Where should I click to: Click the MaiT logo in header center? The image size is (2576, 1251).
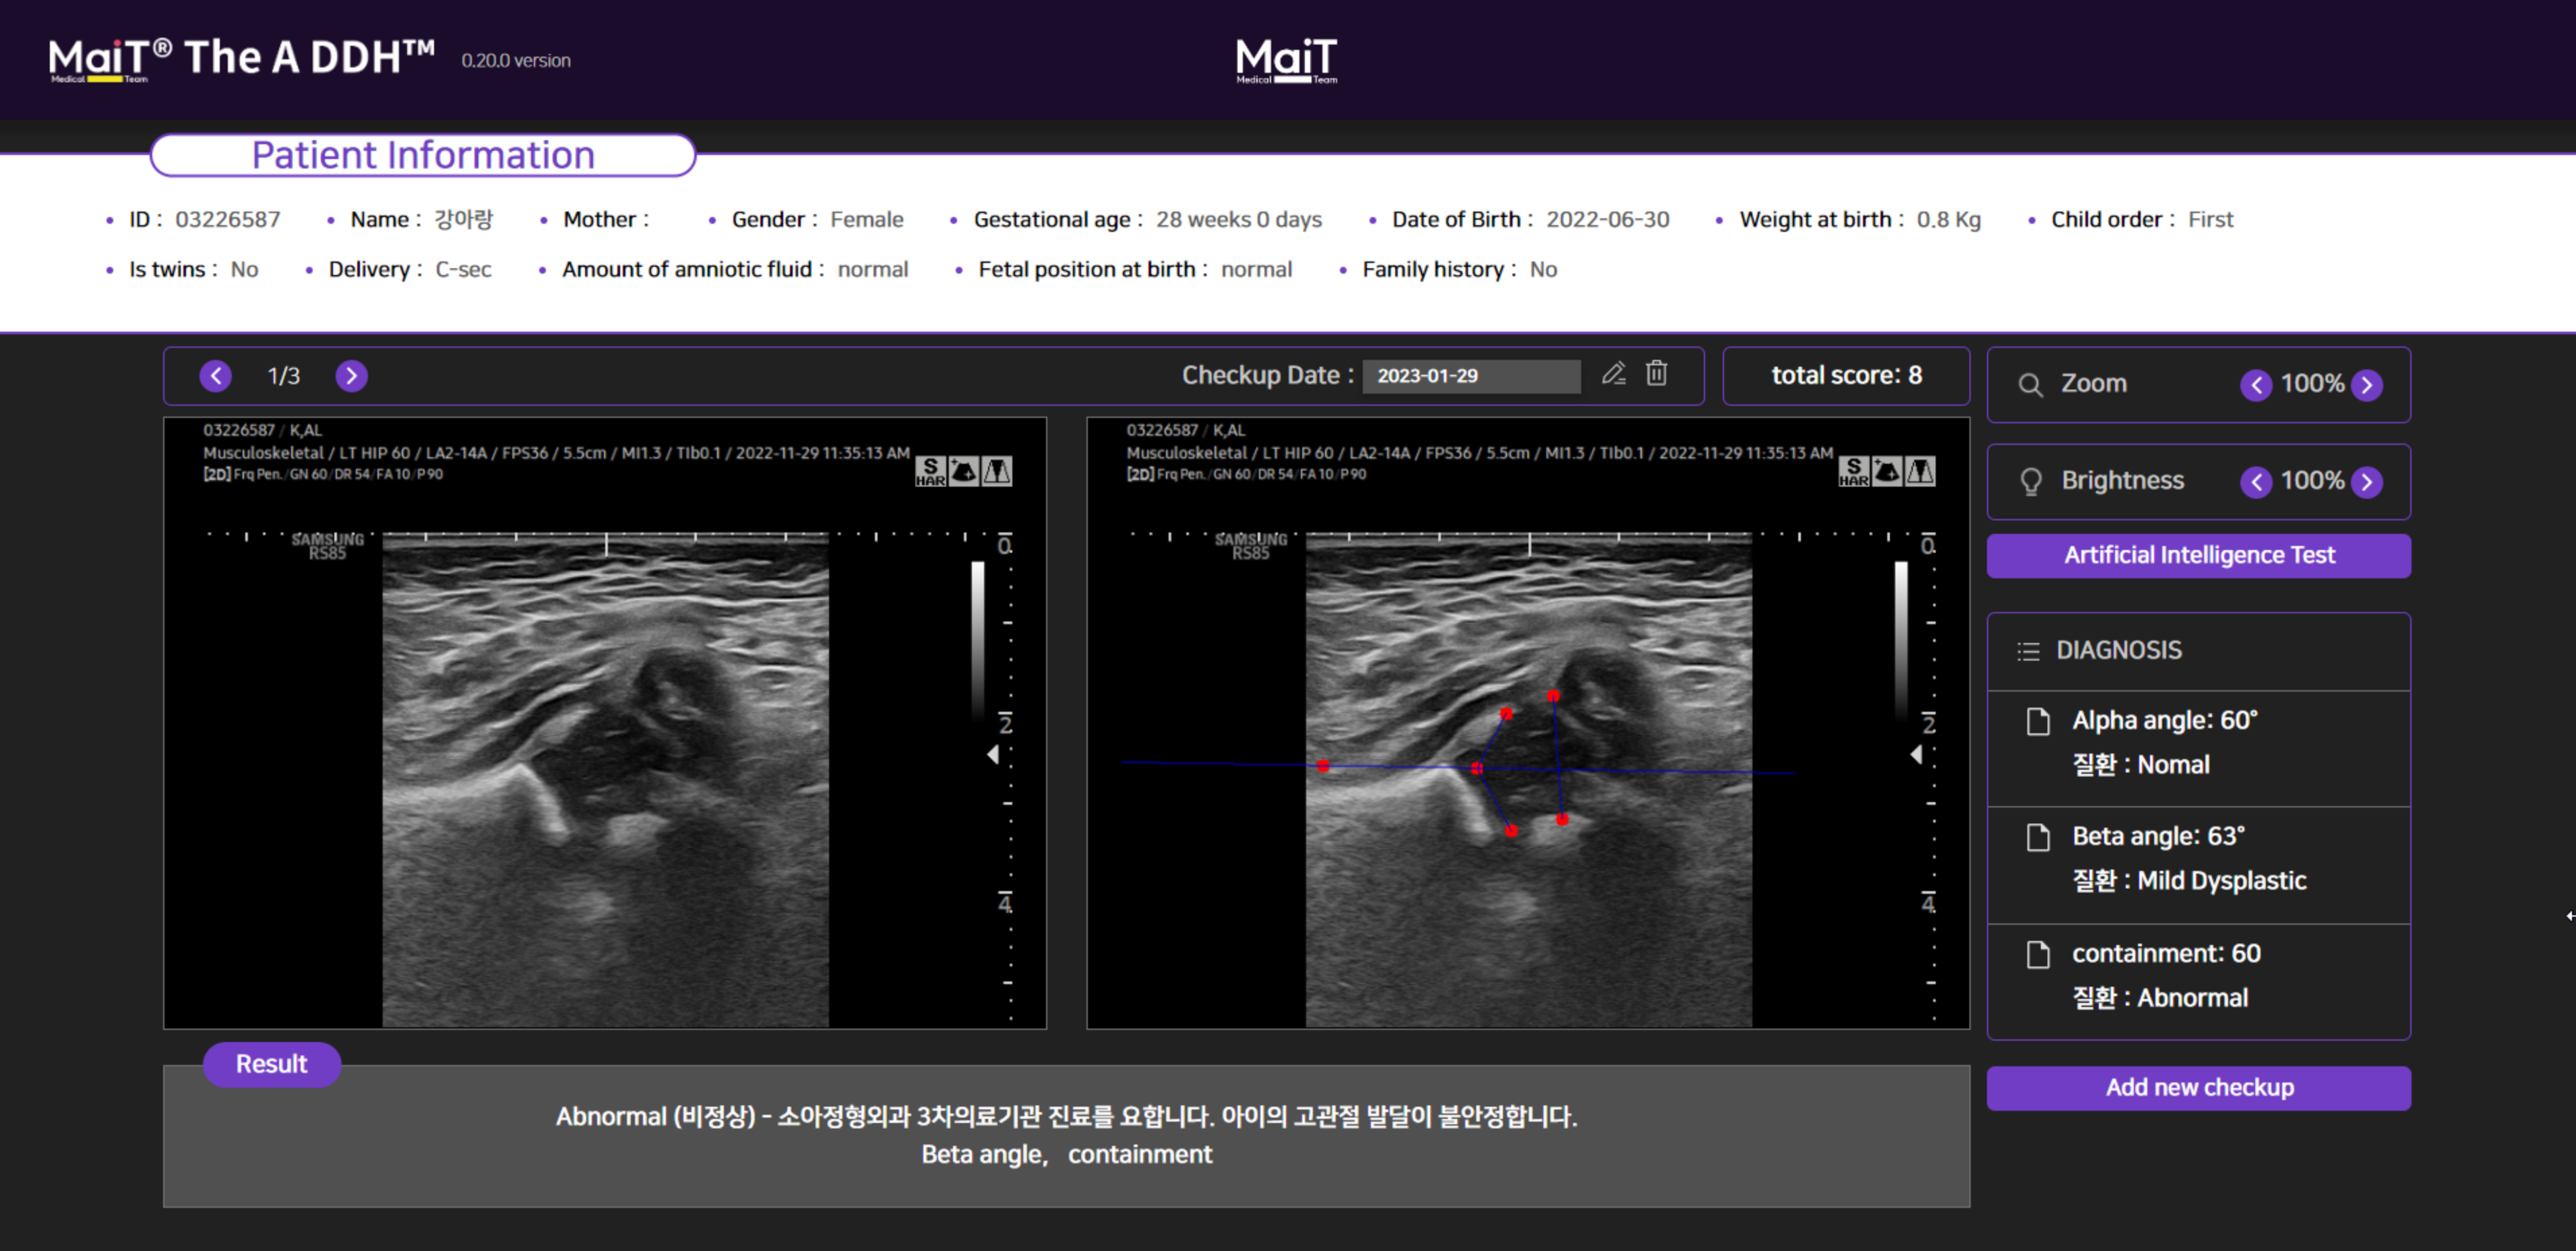(1286, 60)
